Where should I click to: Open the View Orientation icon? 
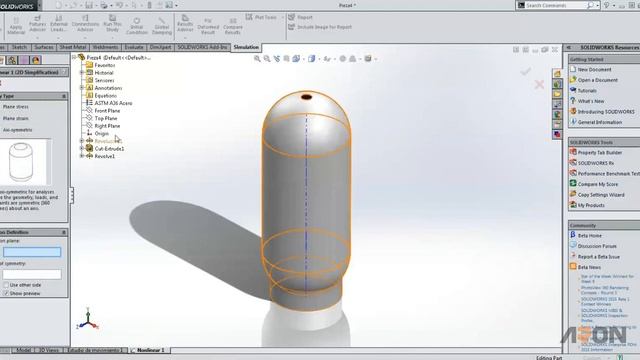(x=296, y=59)
